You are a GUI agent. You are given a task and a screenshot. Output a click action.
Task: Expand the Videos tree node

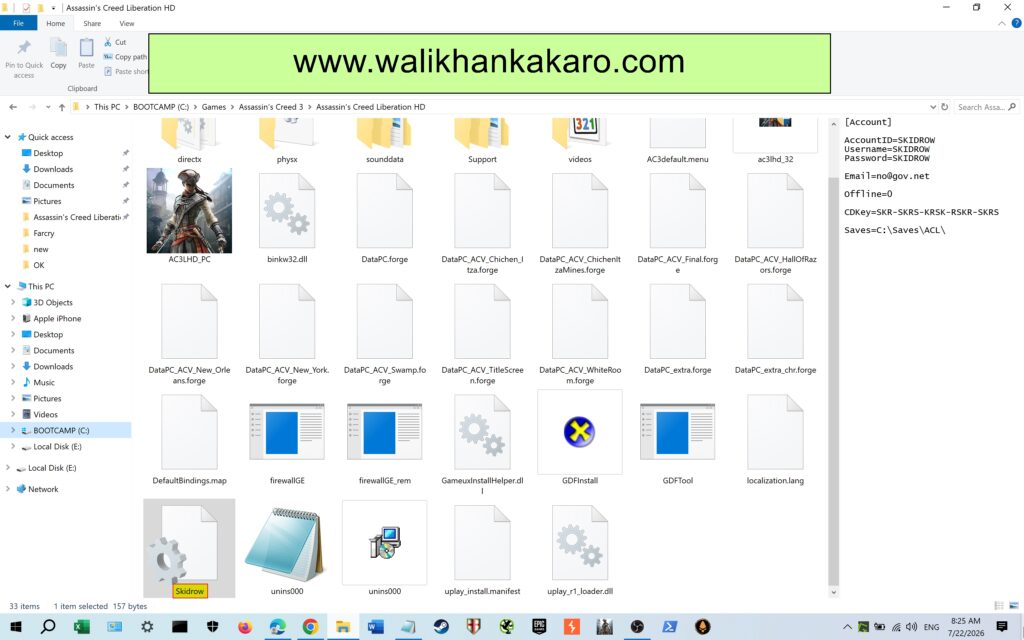13,415
